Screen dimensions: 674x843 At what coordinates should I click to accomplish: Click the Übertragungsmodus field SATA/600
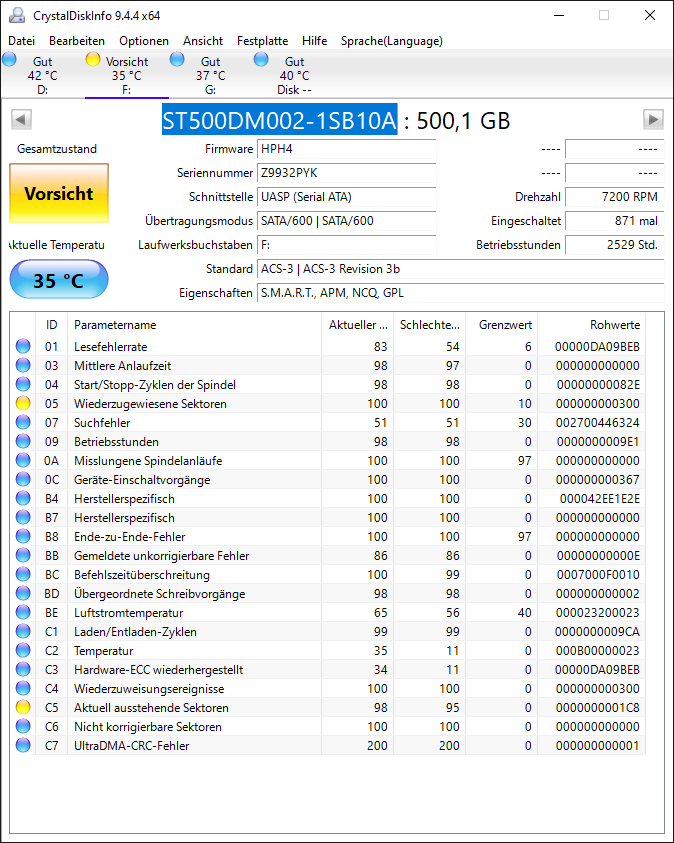click(x=347, y=221)
